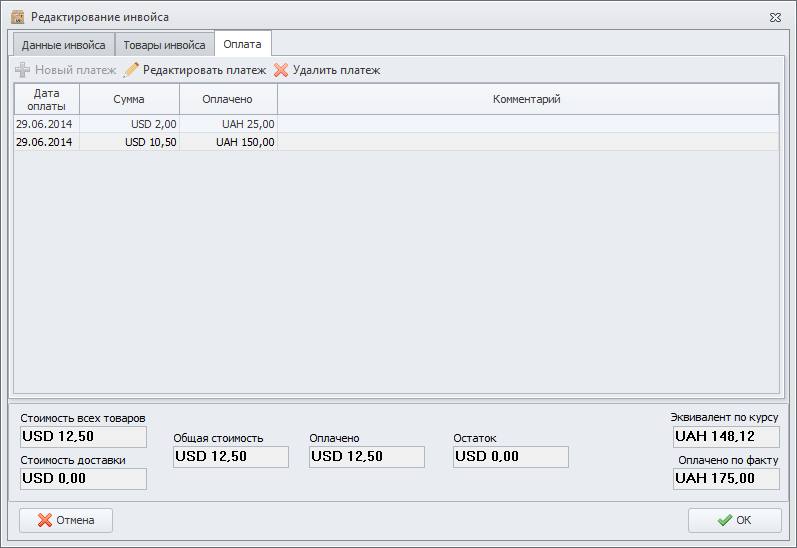The image size is (797, 548).
Task: Click the pencil icon for Редактировать платеж
Action: (131, 71)
